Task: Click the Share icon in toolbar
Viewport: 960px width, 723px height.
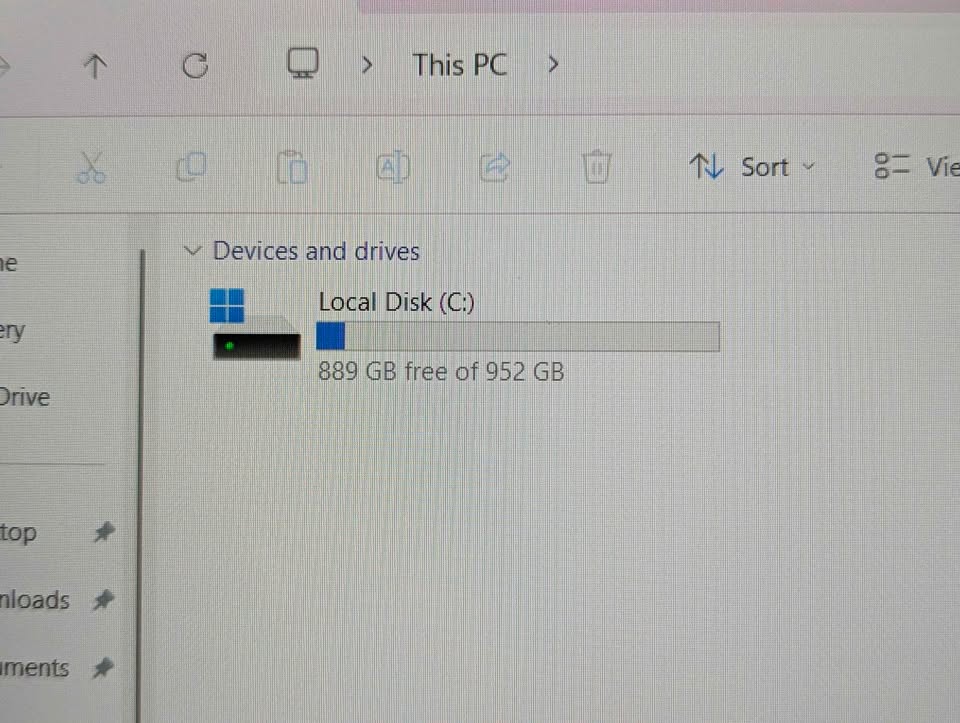Action: (495, 167)
